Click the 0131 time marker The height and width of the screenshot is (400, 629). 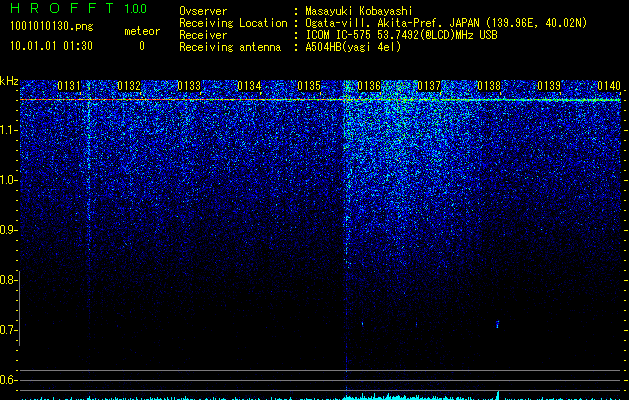click(69, 86)
